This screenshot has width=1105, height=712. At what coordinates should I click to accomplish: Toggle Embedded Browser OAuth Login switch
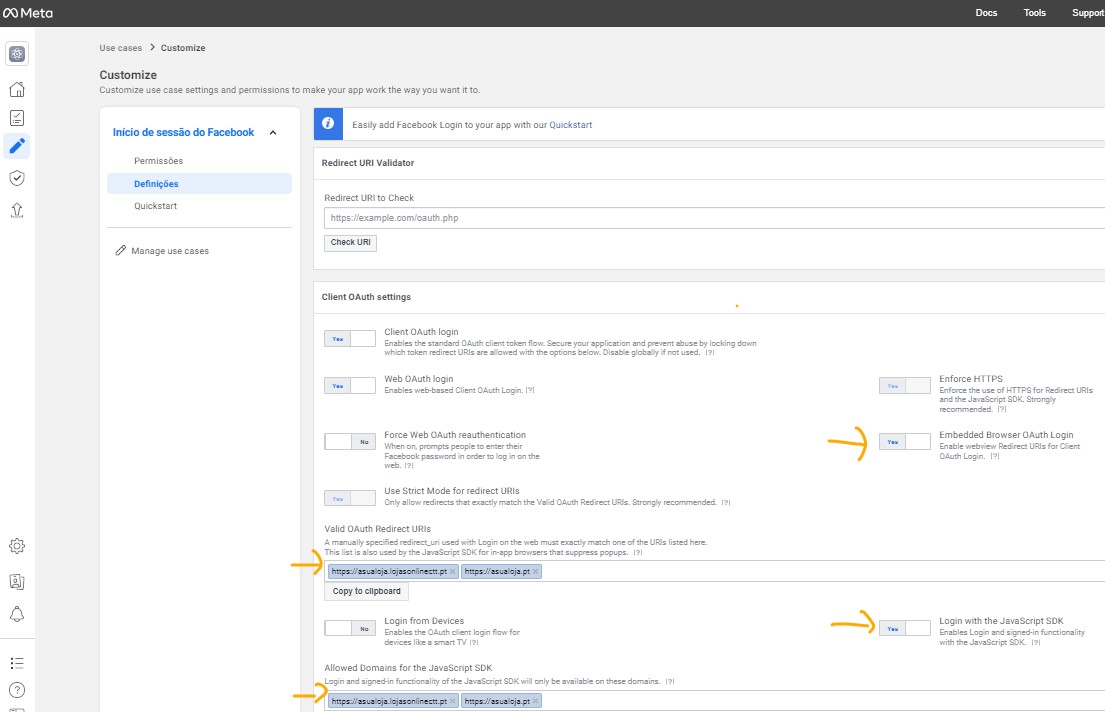[x=904, y=441]
